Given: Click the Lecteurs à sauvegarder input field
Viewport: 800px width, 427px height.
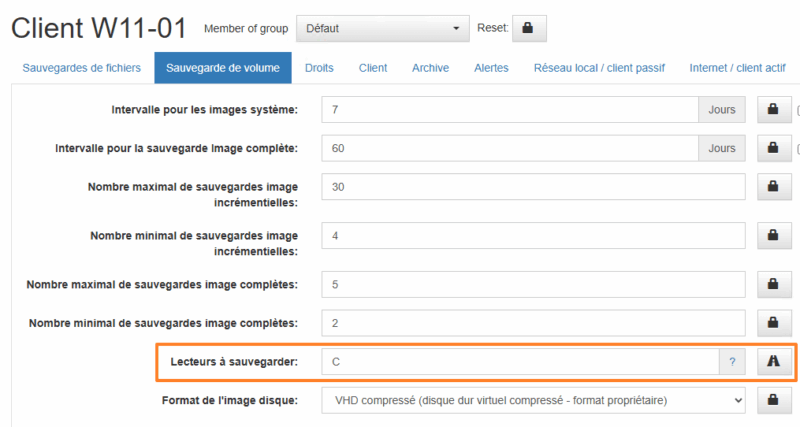Looking at the screenshot, I should tap(520, 362).
